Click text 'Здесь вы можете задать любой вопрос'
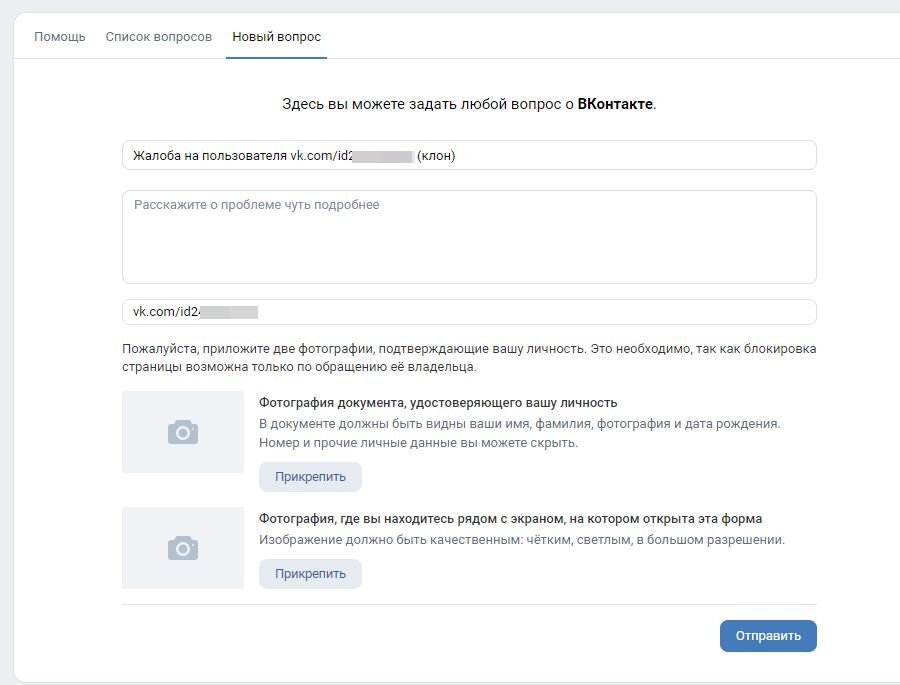This screenshot has width=900, height=685. click(422, 104)
